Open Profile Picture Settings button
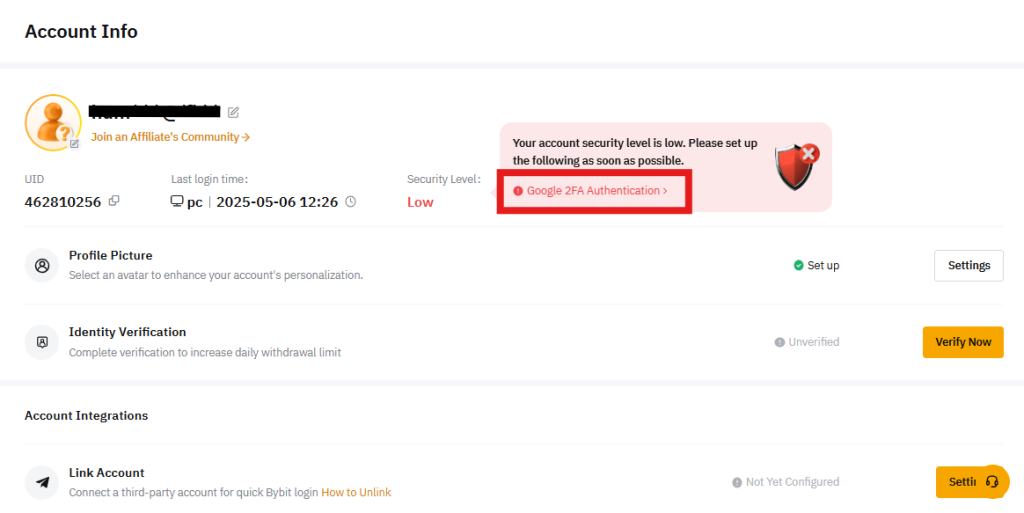This screenshot has width=1024, height=513. coord(968,266)
